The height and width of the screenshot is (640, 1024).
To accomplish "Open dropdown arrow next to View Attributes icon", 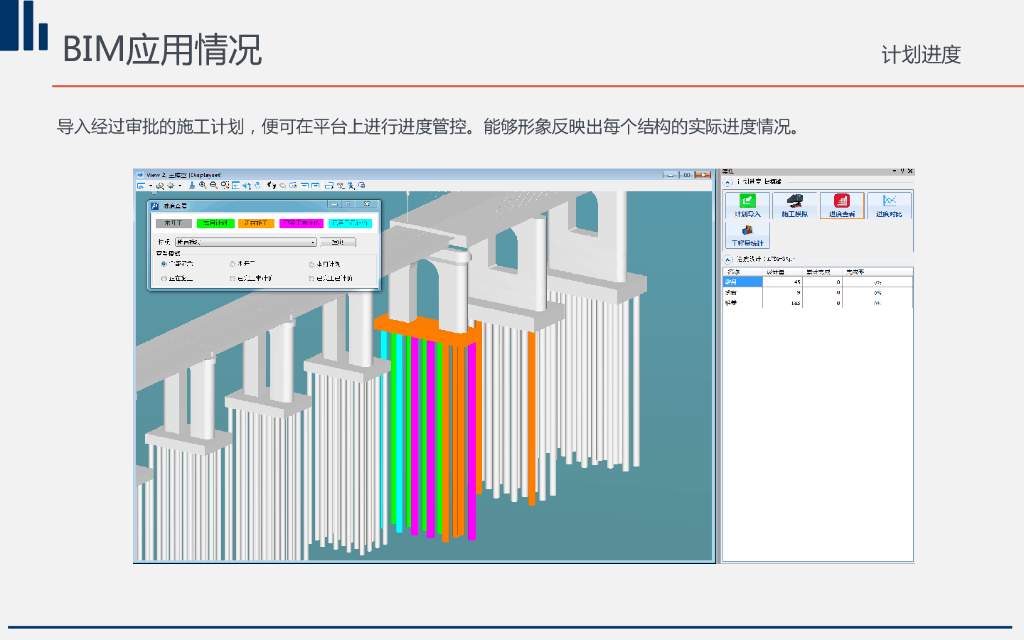I will (x=150, y=185).
